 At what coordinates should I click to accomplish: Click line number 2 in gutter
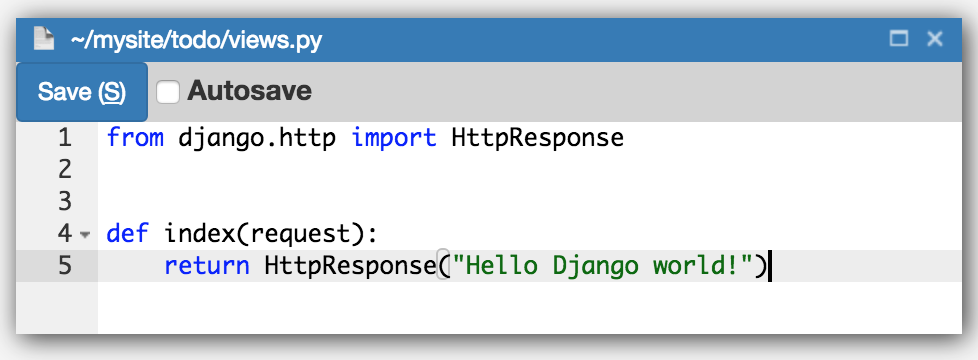65,169
